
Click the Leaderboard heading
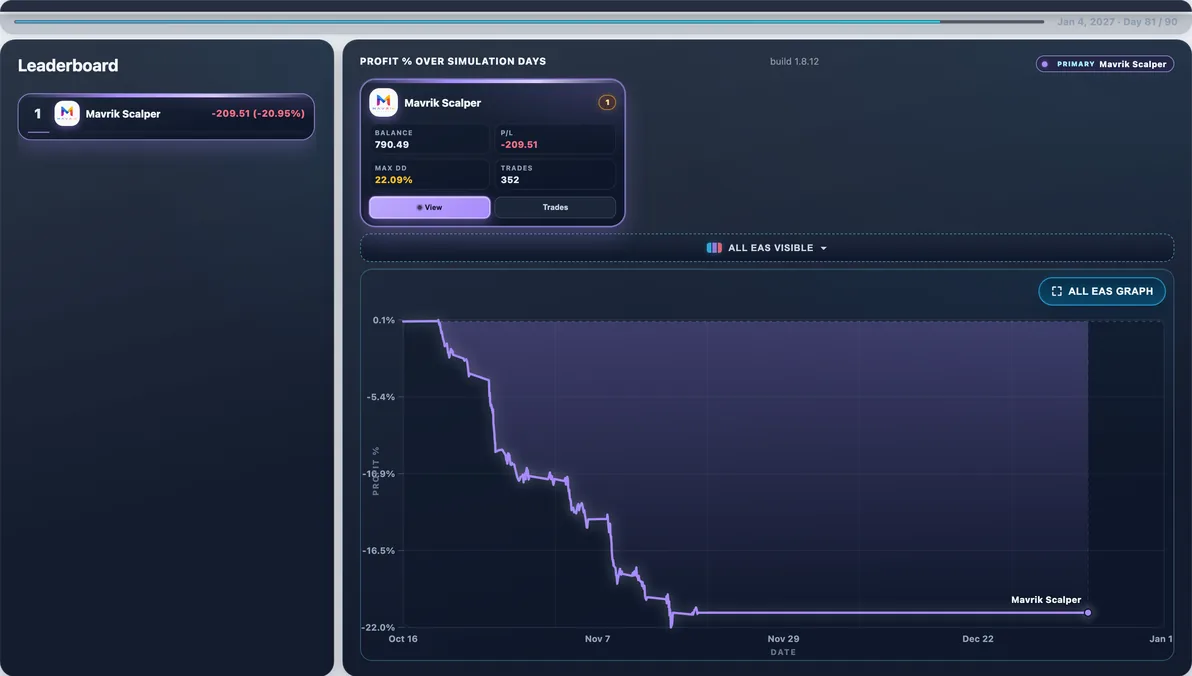click(x=68, y=65)
